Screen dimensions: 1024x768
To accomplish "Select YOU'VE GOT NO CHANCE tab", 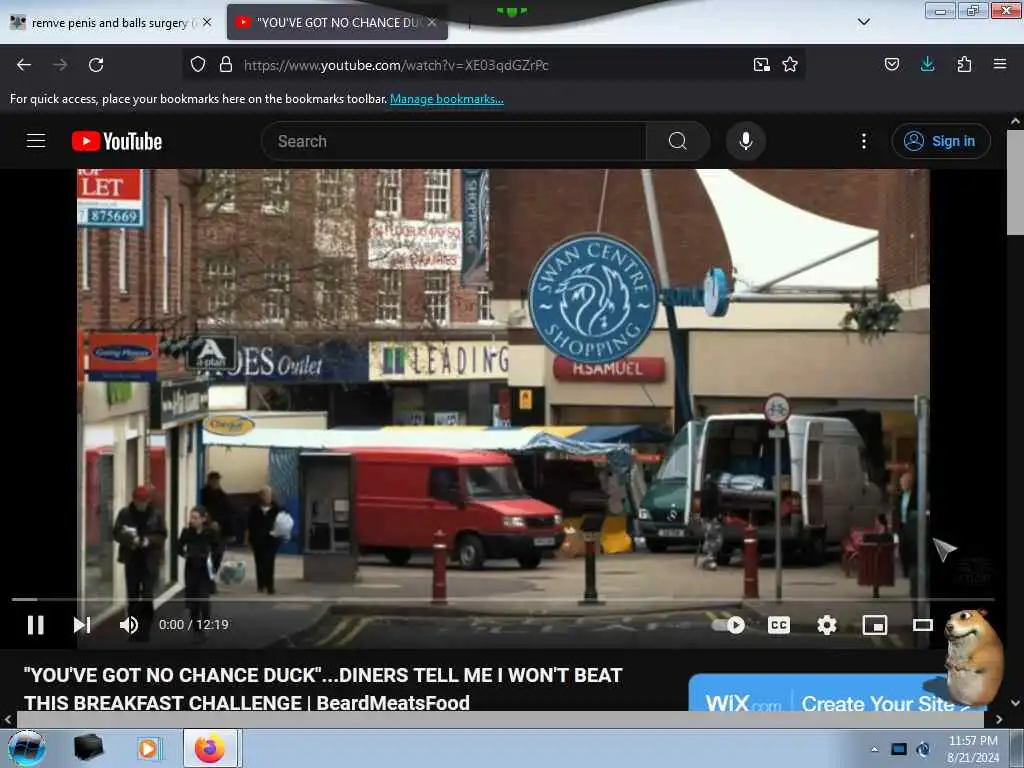I will [x=338, y=23].
